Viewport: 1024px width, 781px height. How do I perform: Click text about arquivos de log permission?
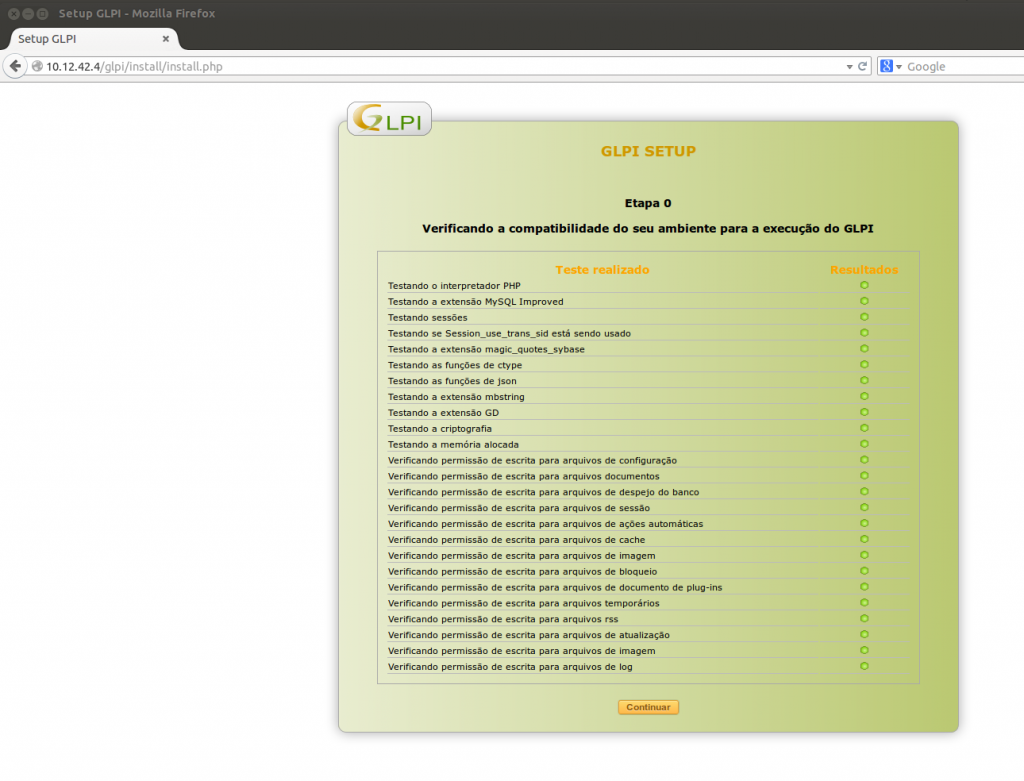coord(510,667)
